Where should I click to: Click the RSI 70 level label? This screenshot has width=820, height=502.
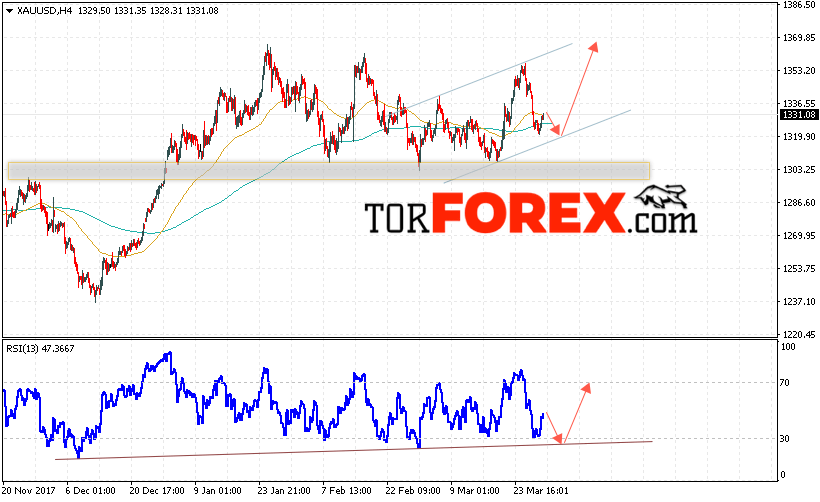tap(784, 383)
